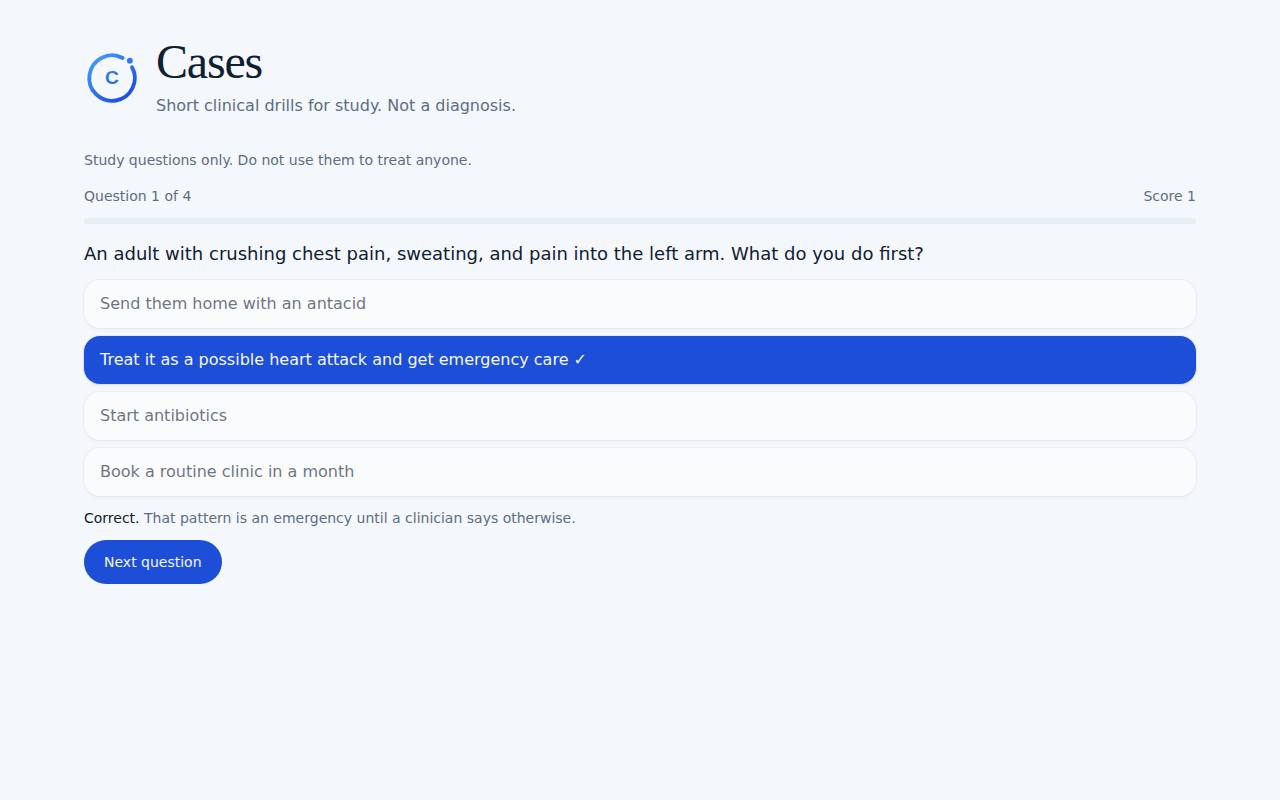Click the 'Score 1' indicator

pos(1169,196)
